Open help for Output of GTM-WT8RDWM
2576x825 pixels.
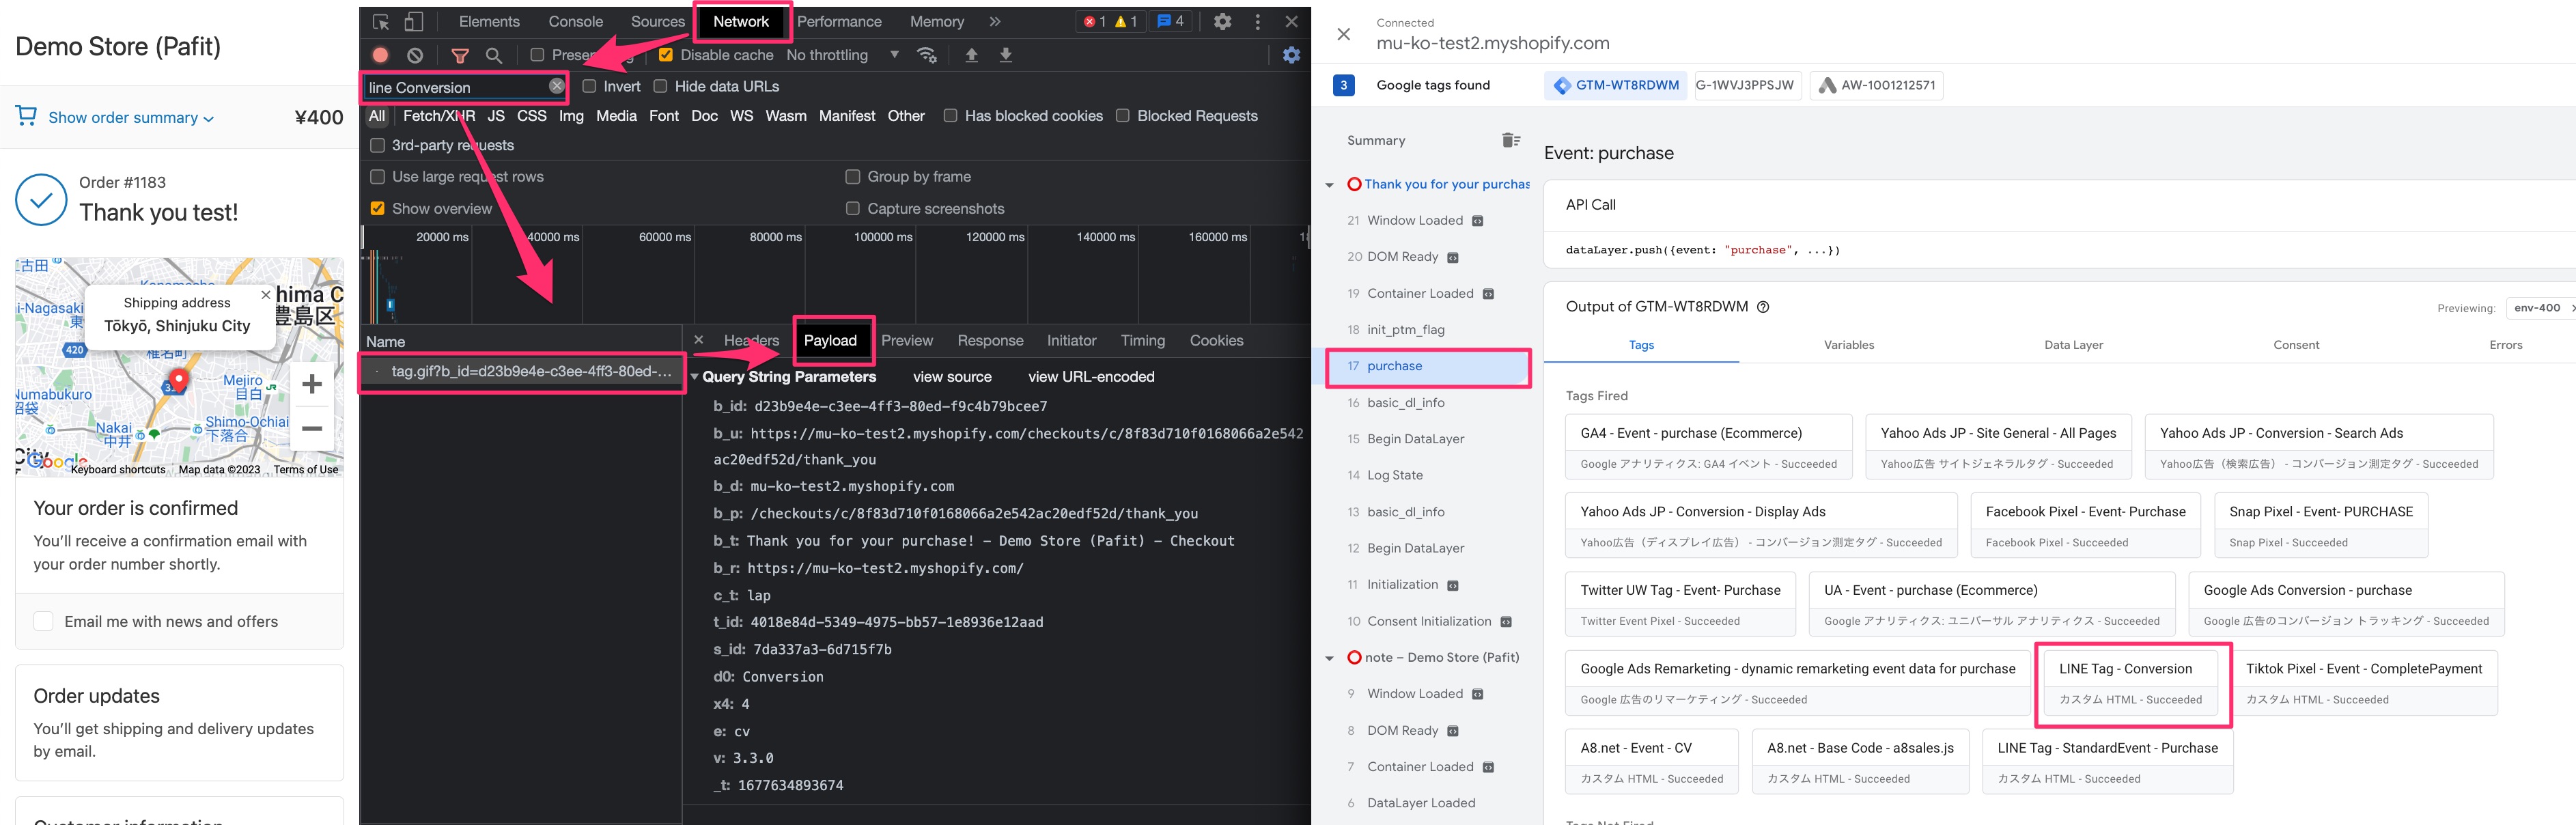(x=1763, y=307)
